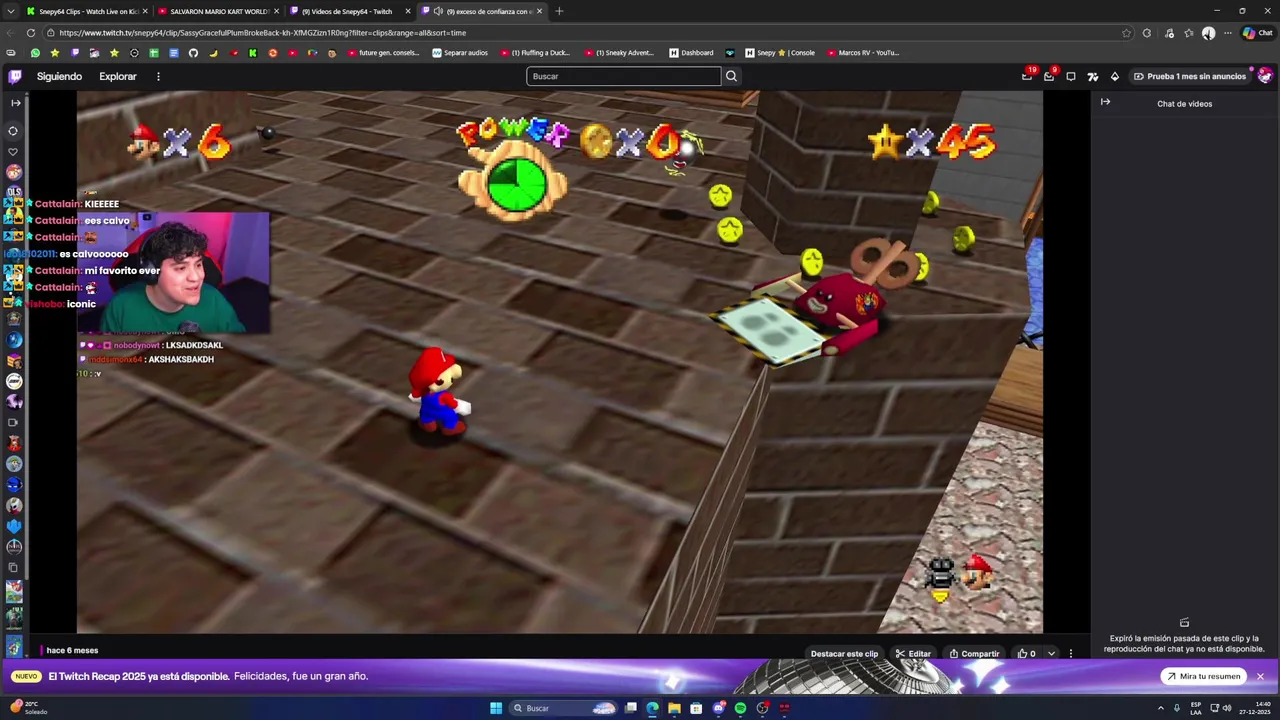Switch to Snepy64 Clips Kick tab
Viewport: 1280px width, 720px height.
[x=87, y=11]
